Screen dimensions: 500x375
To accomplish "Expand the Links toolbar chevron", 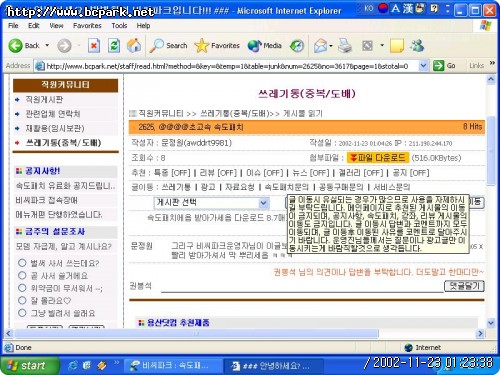I will pyautogui.click(x=492, y=63).
